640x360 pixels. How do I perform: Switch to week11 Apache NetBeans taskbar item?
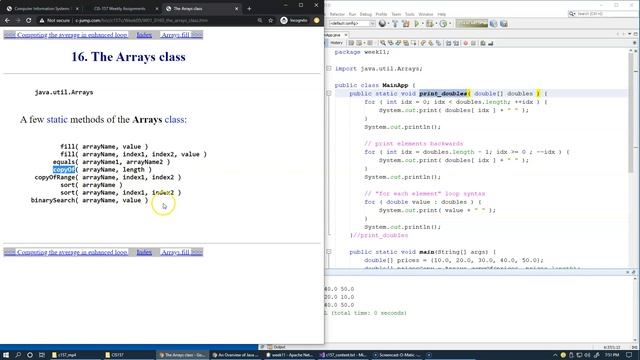(290, 355)
